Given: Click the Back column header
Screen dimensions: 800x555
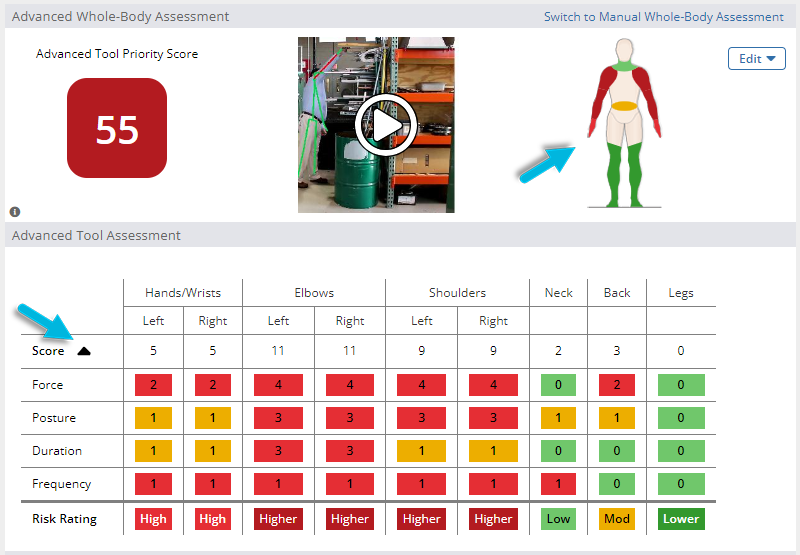Looking at the screenshot, I should pyautogui.click(x=617, y=293).
